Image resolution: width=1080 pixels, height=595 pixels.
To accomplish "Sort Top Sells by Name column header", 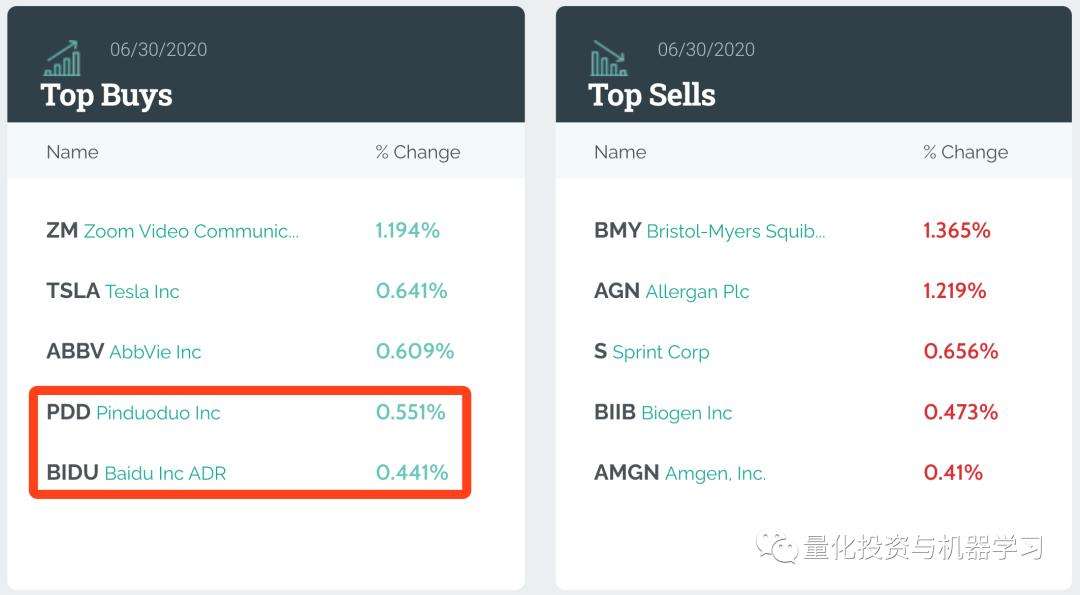I will pyautogui.click(x=620, y=152).
